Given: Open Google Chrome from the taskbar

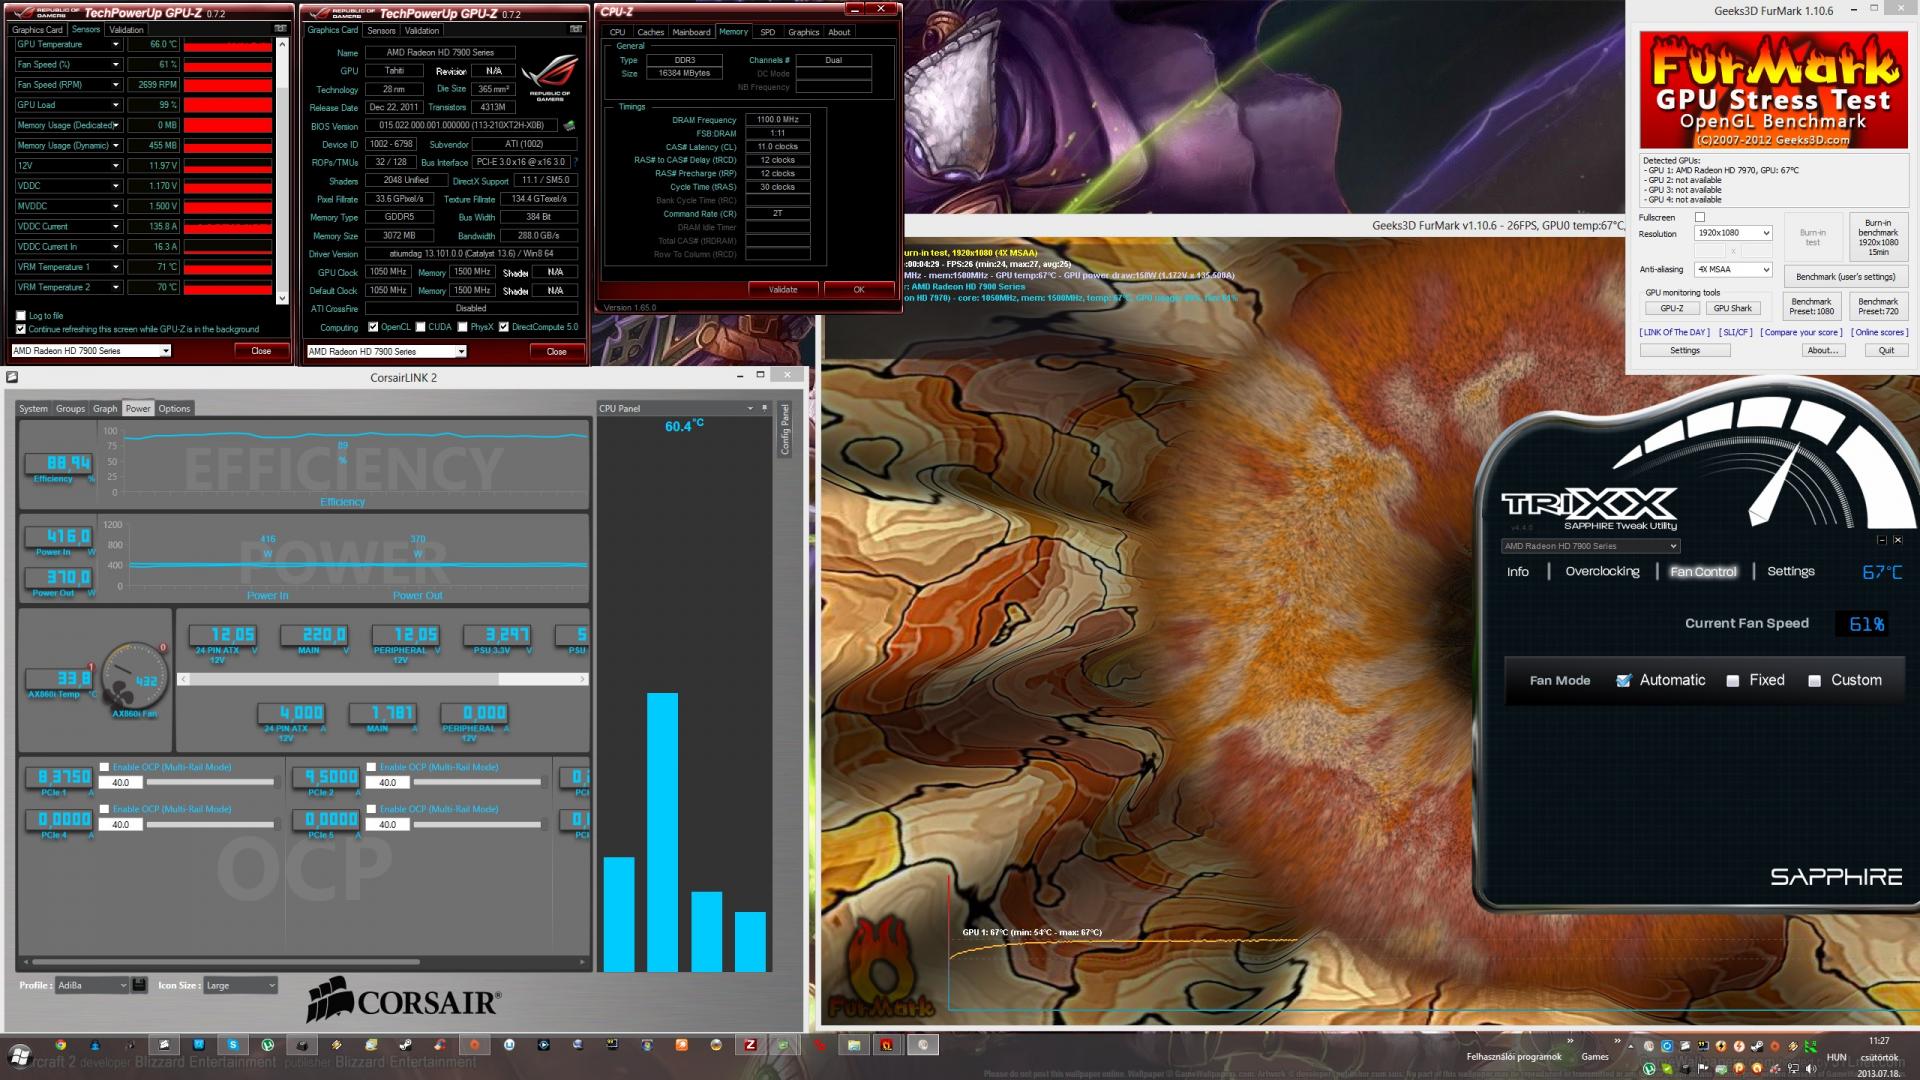Looking at the screenshot, I should pyautogui.click(x=61, y=1045).
